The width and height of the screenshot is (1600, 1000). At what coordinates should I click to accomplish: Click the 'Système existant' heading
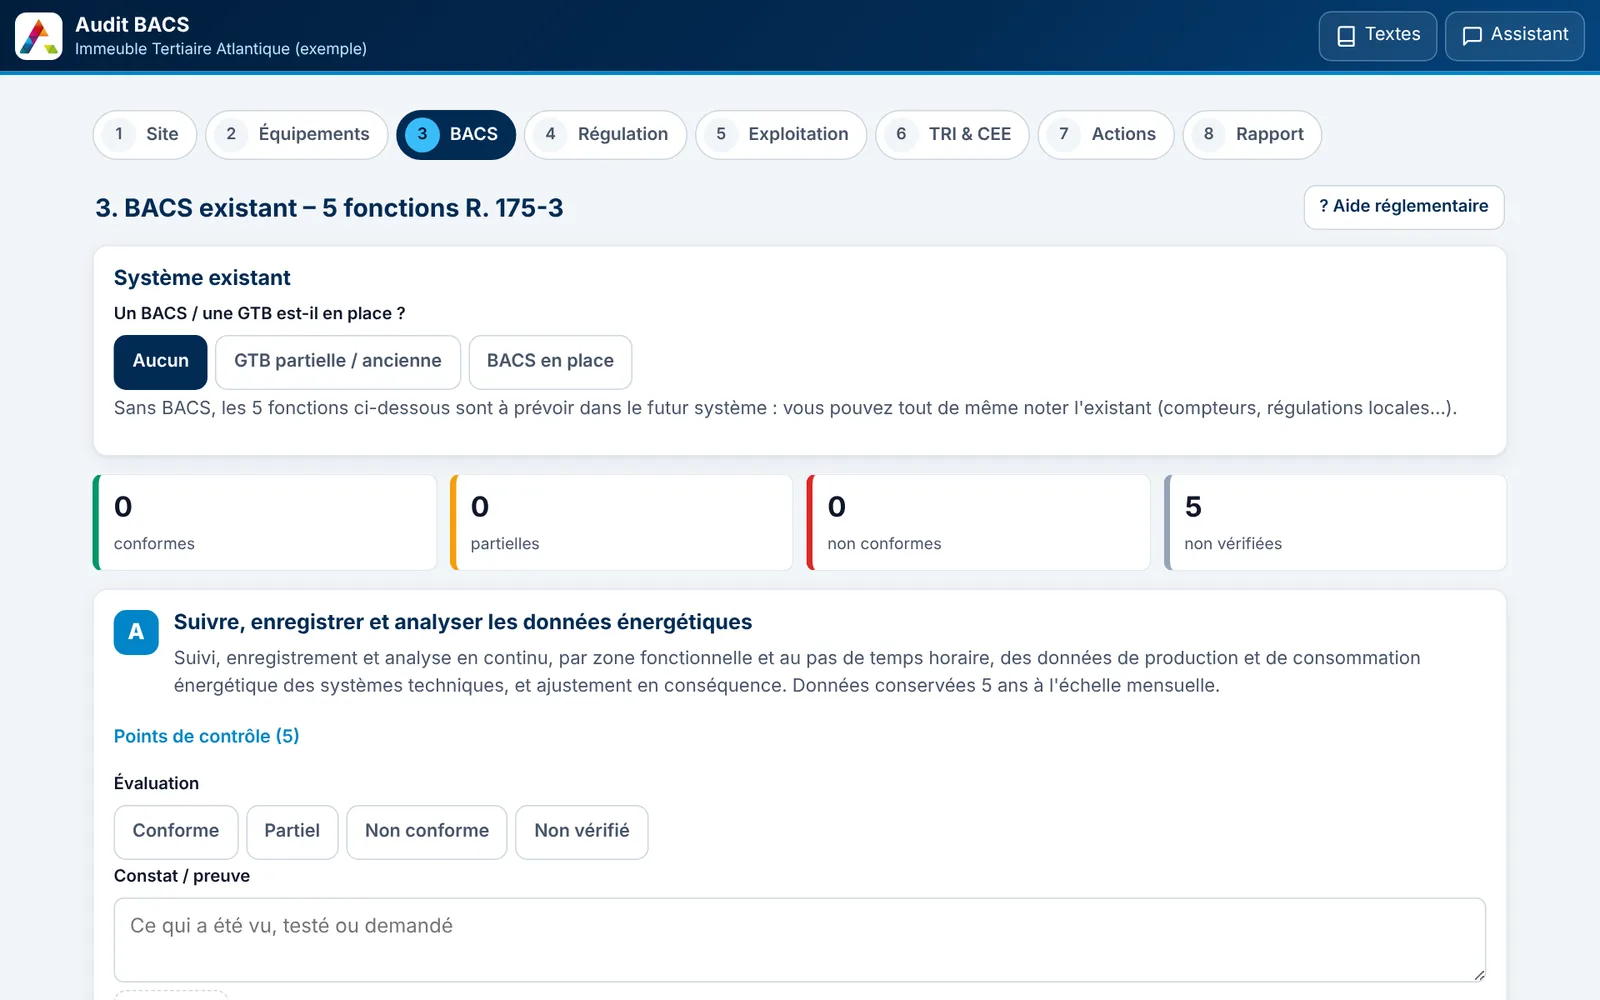click(x=202, y=278)
